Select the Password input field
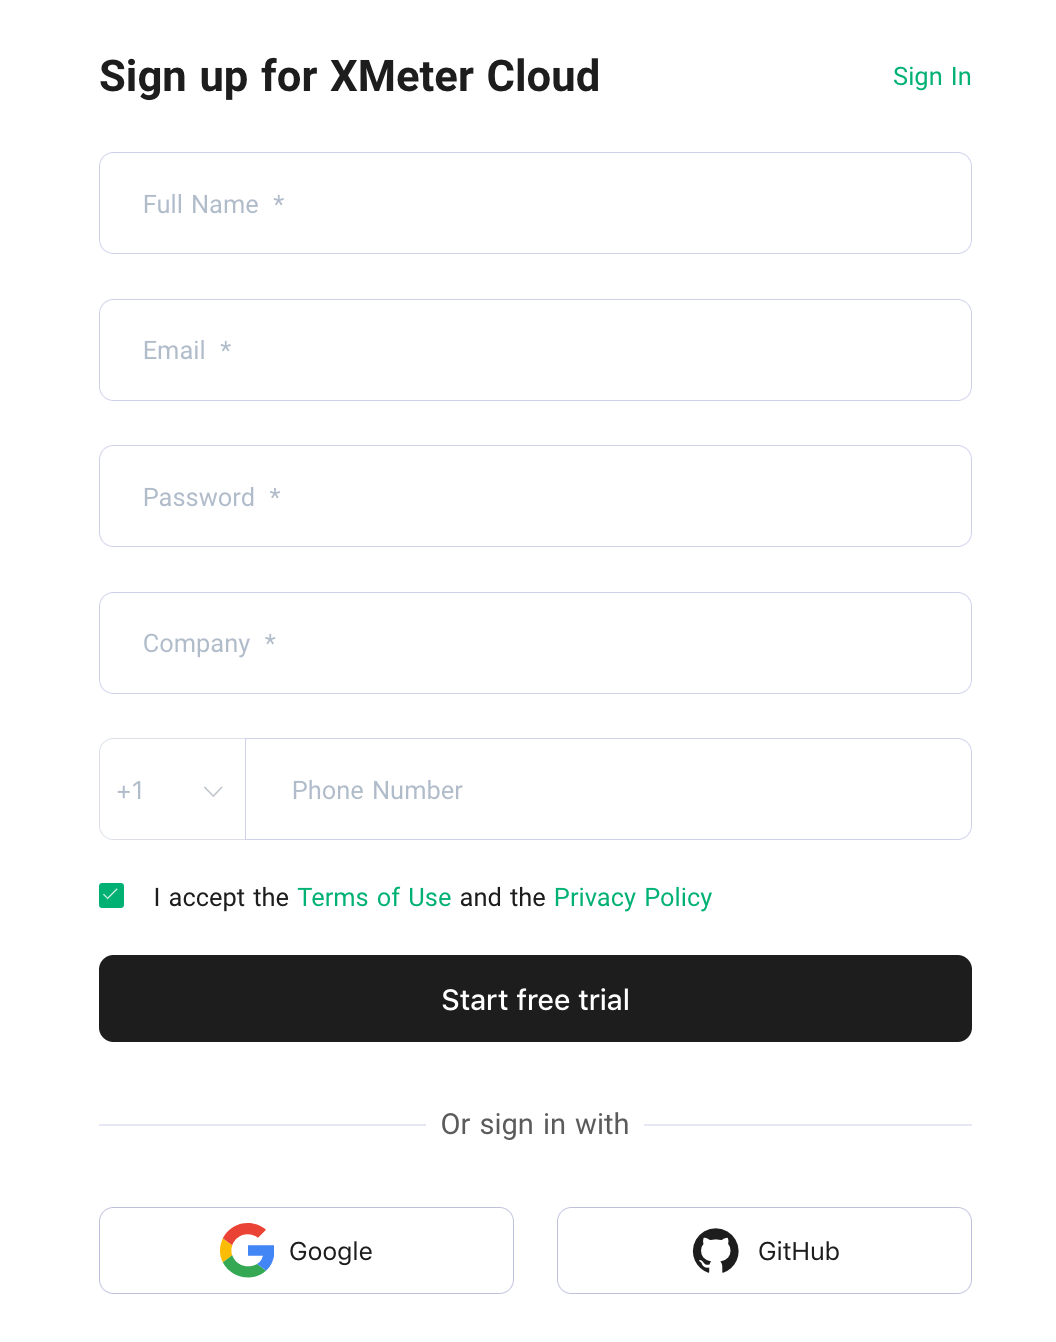Viewport: 1056px width, 1342px height. click(535, 496)
